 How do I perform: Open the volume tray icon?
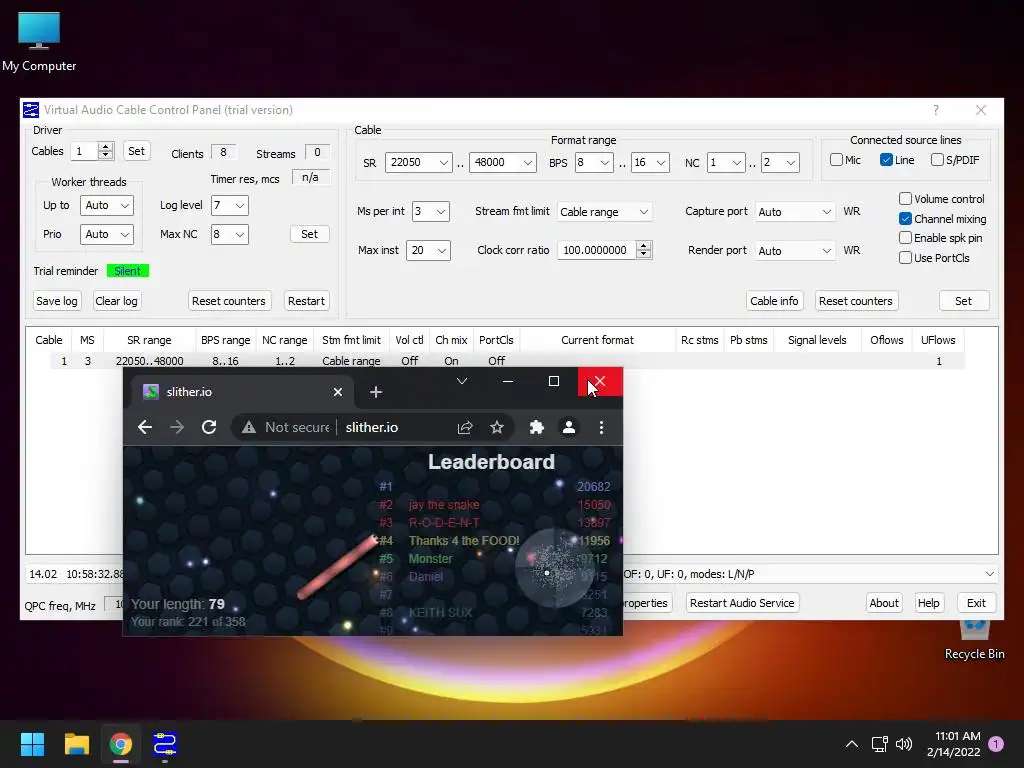click(x=904, y=744)
